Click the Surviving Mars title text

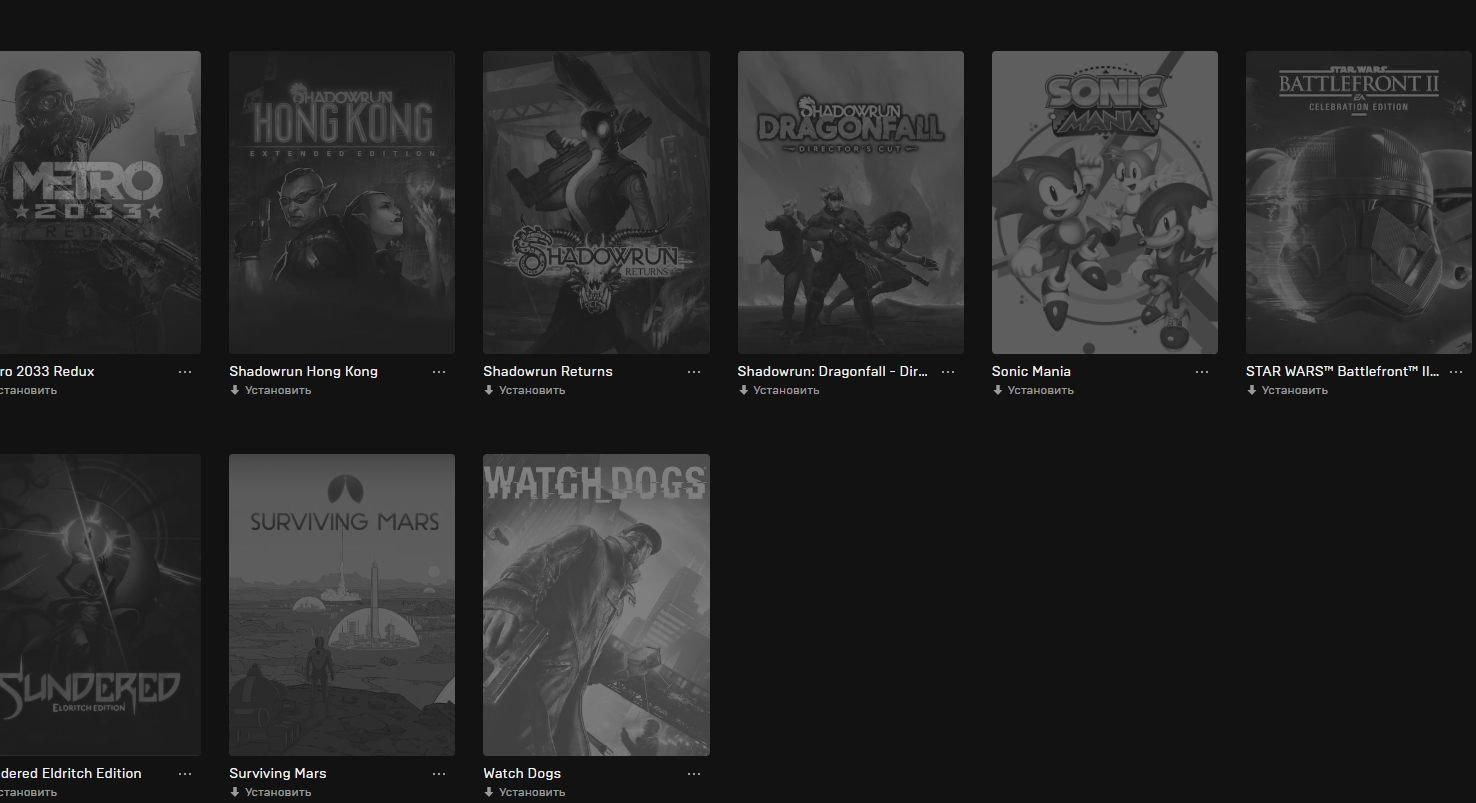coord(278,773)
